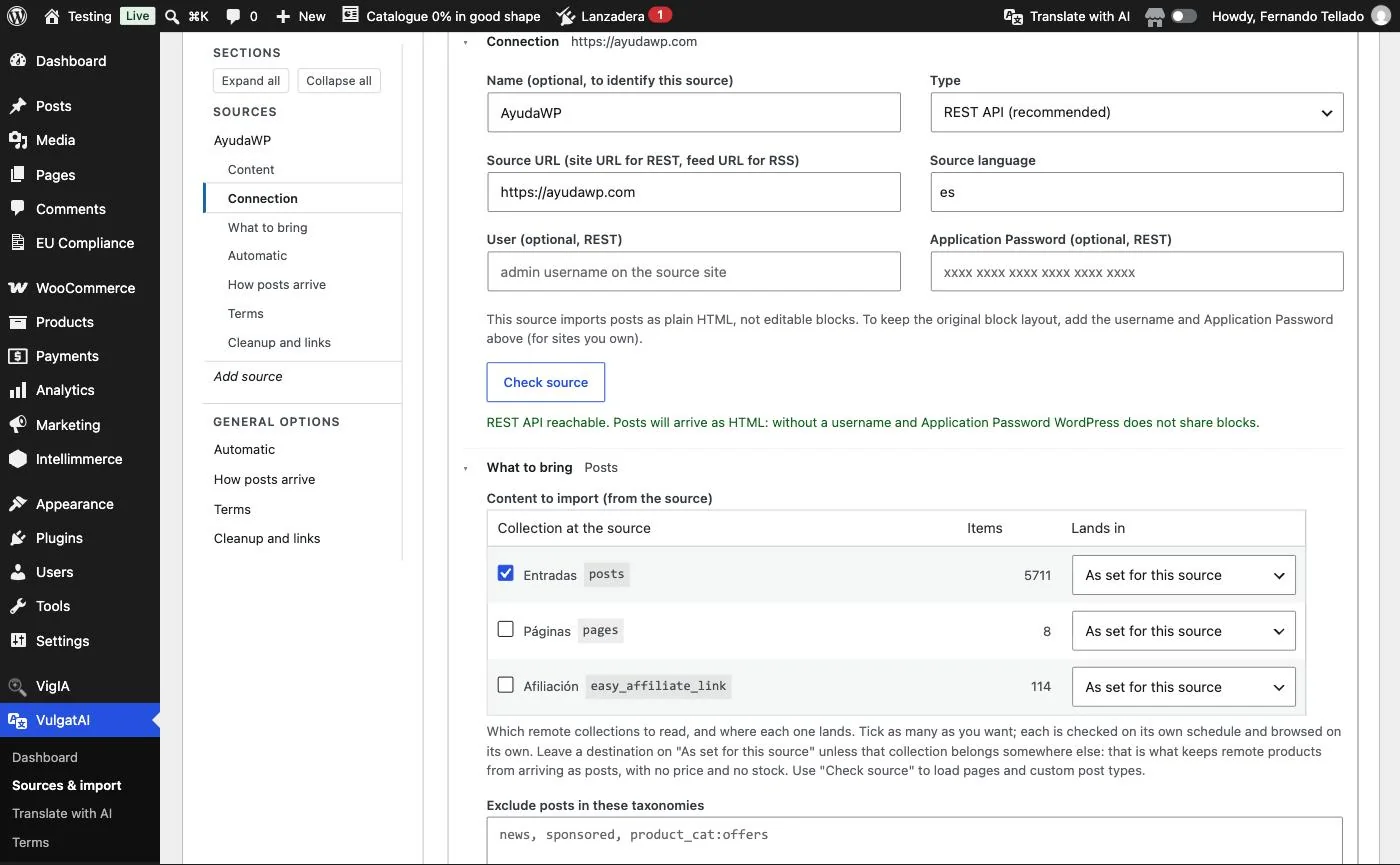Click the Products icon in sidebar
Image resolution: width=1400 pixels, height=865 pixels.
(x=18, y=322)
